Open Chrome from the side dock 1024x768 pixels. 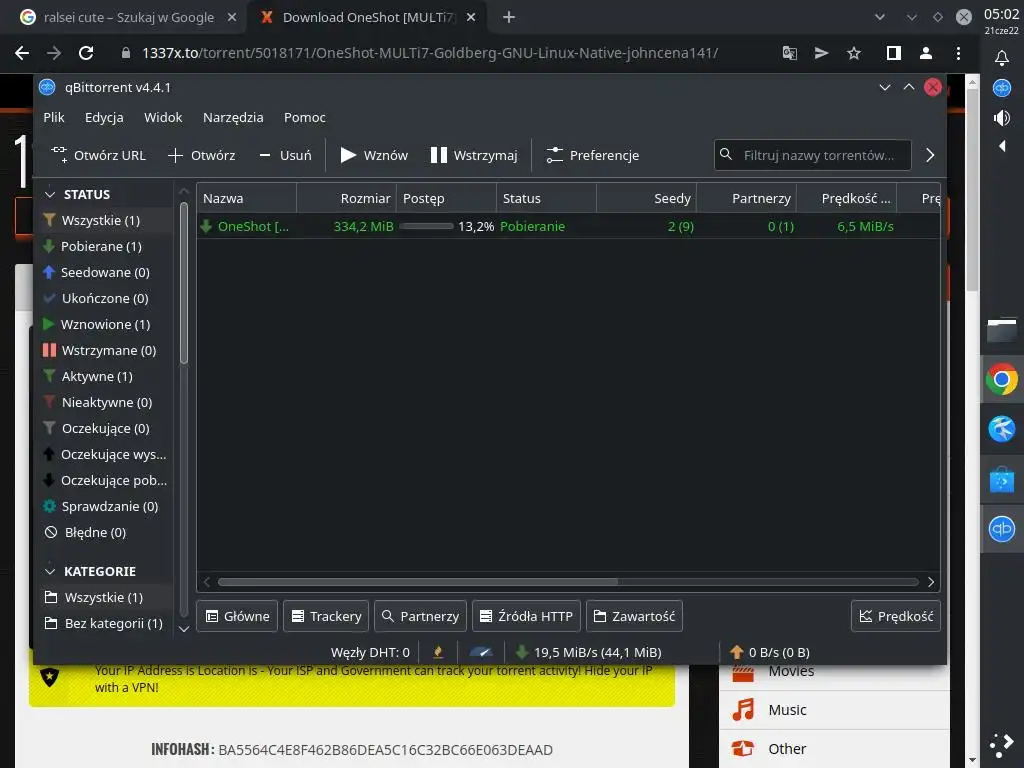point(1002,379)
